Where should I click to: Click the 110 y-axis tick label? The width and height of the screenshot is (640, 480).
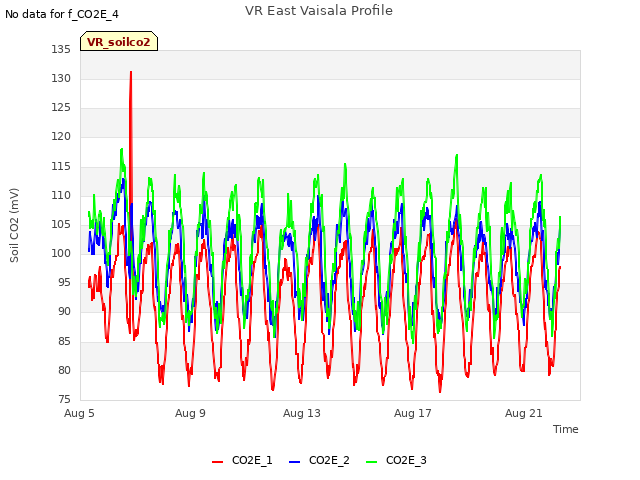tap(61, 195)
